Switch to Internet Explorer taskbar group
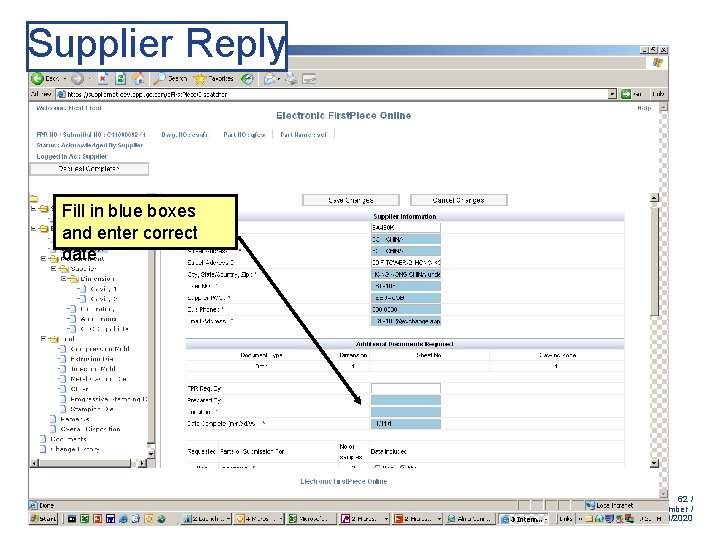720x540 pixels. (x=524, y=519)
